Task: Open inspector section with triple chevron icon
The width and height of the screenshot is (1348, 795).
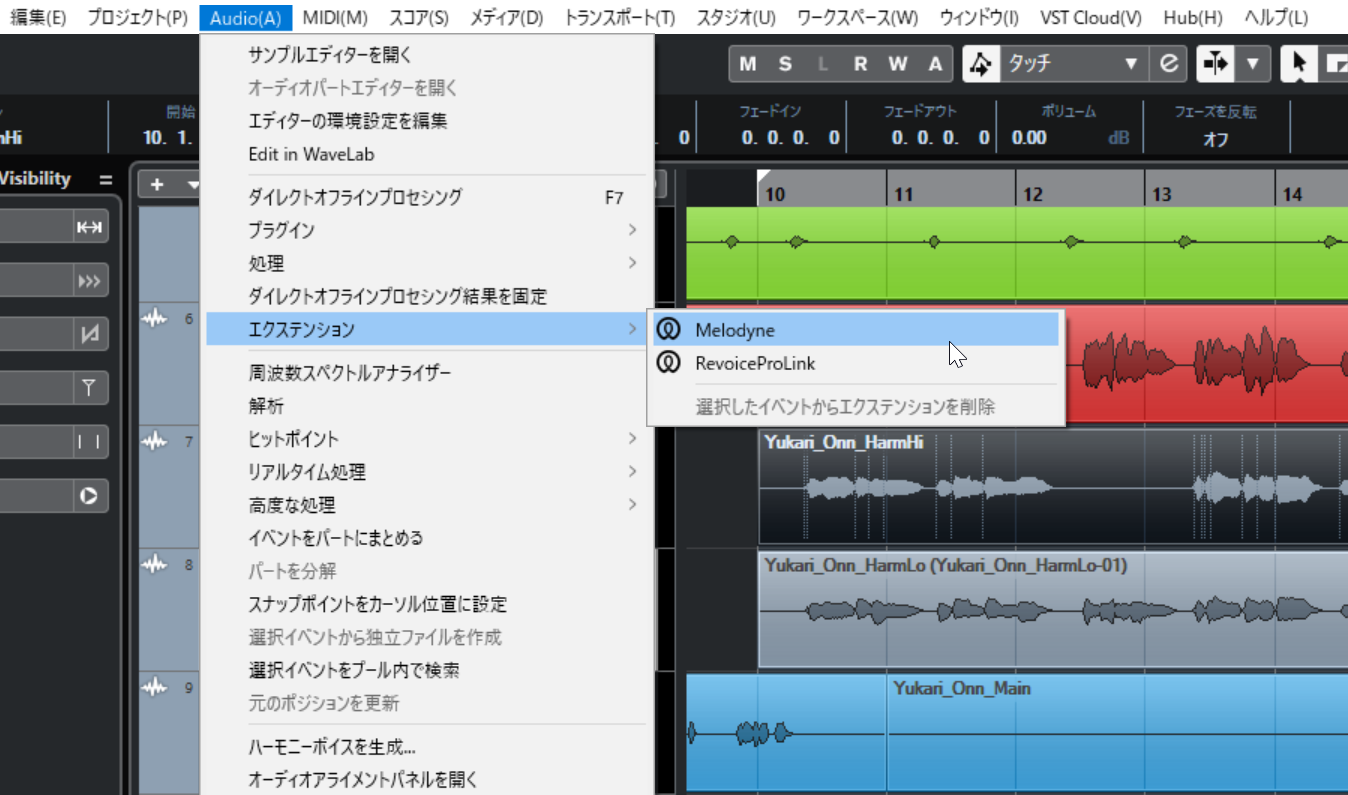Action: 89,282
